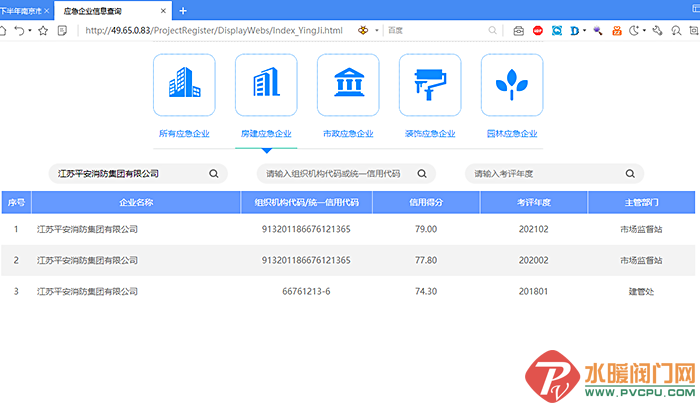Viewport: 700px width, 407px height.
Task: Select company name in row 3
Action: tap(87, 291)
